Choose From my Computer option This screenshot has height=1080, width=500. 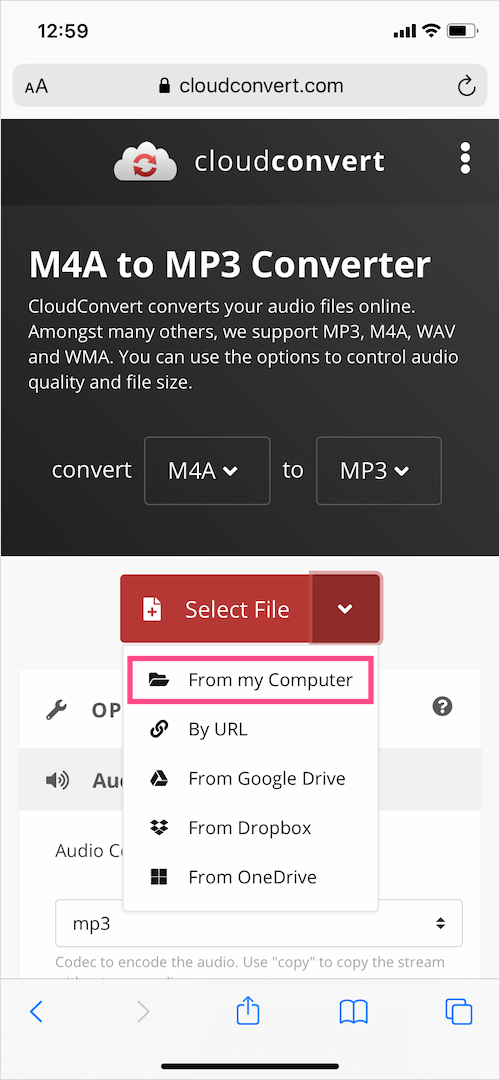click(250, 680)
